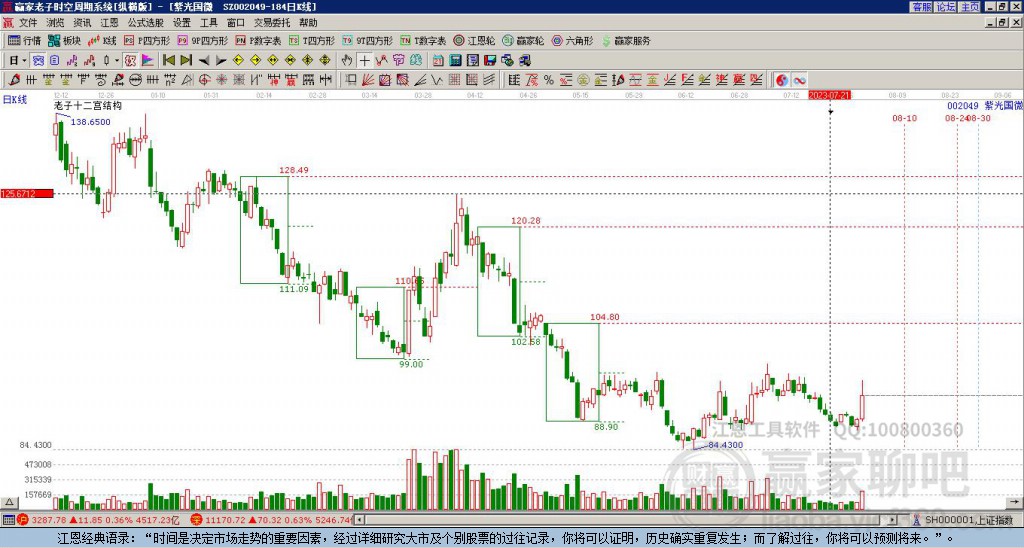Image resolution: width=1024 pixels, height=548 pixels.
Task: Toggle the infinity loop icon
Action: (x=799, y=80)
